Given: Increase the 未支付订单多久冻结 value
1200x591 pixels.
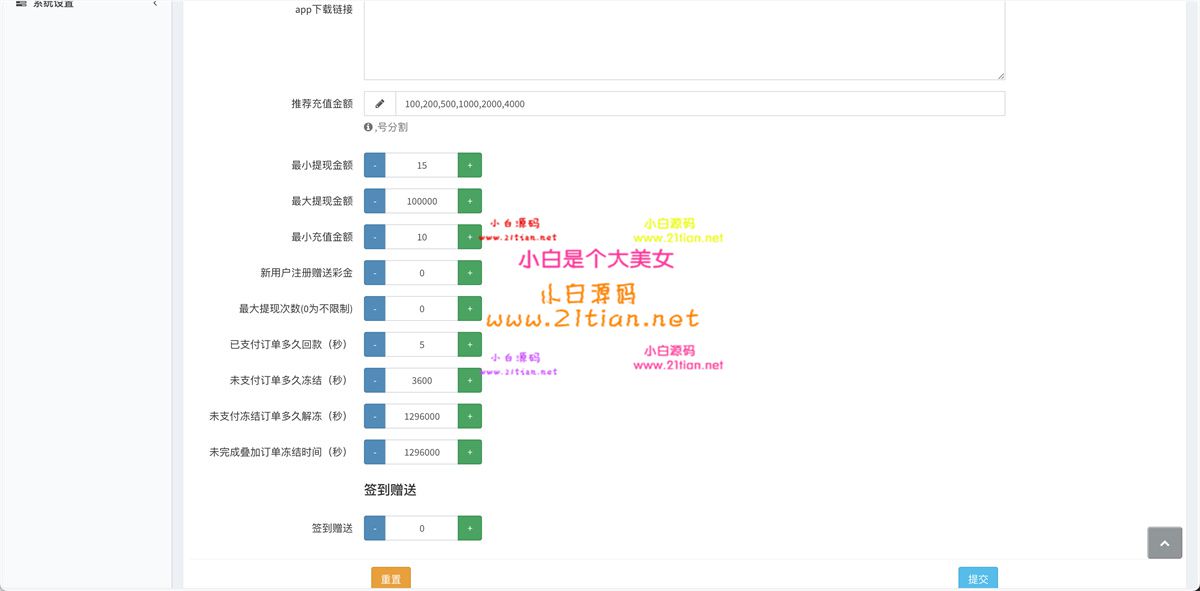Looking at the screenshot, I should (x=470, y=380).
